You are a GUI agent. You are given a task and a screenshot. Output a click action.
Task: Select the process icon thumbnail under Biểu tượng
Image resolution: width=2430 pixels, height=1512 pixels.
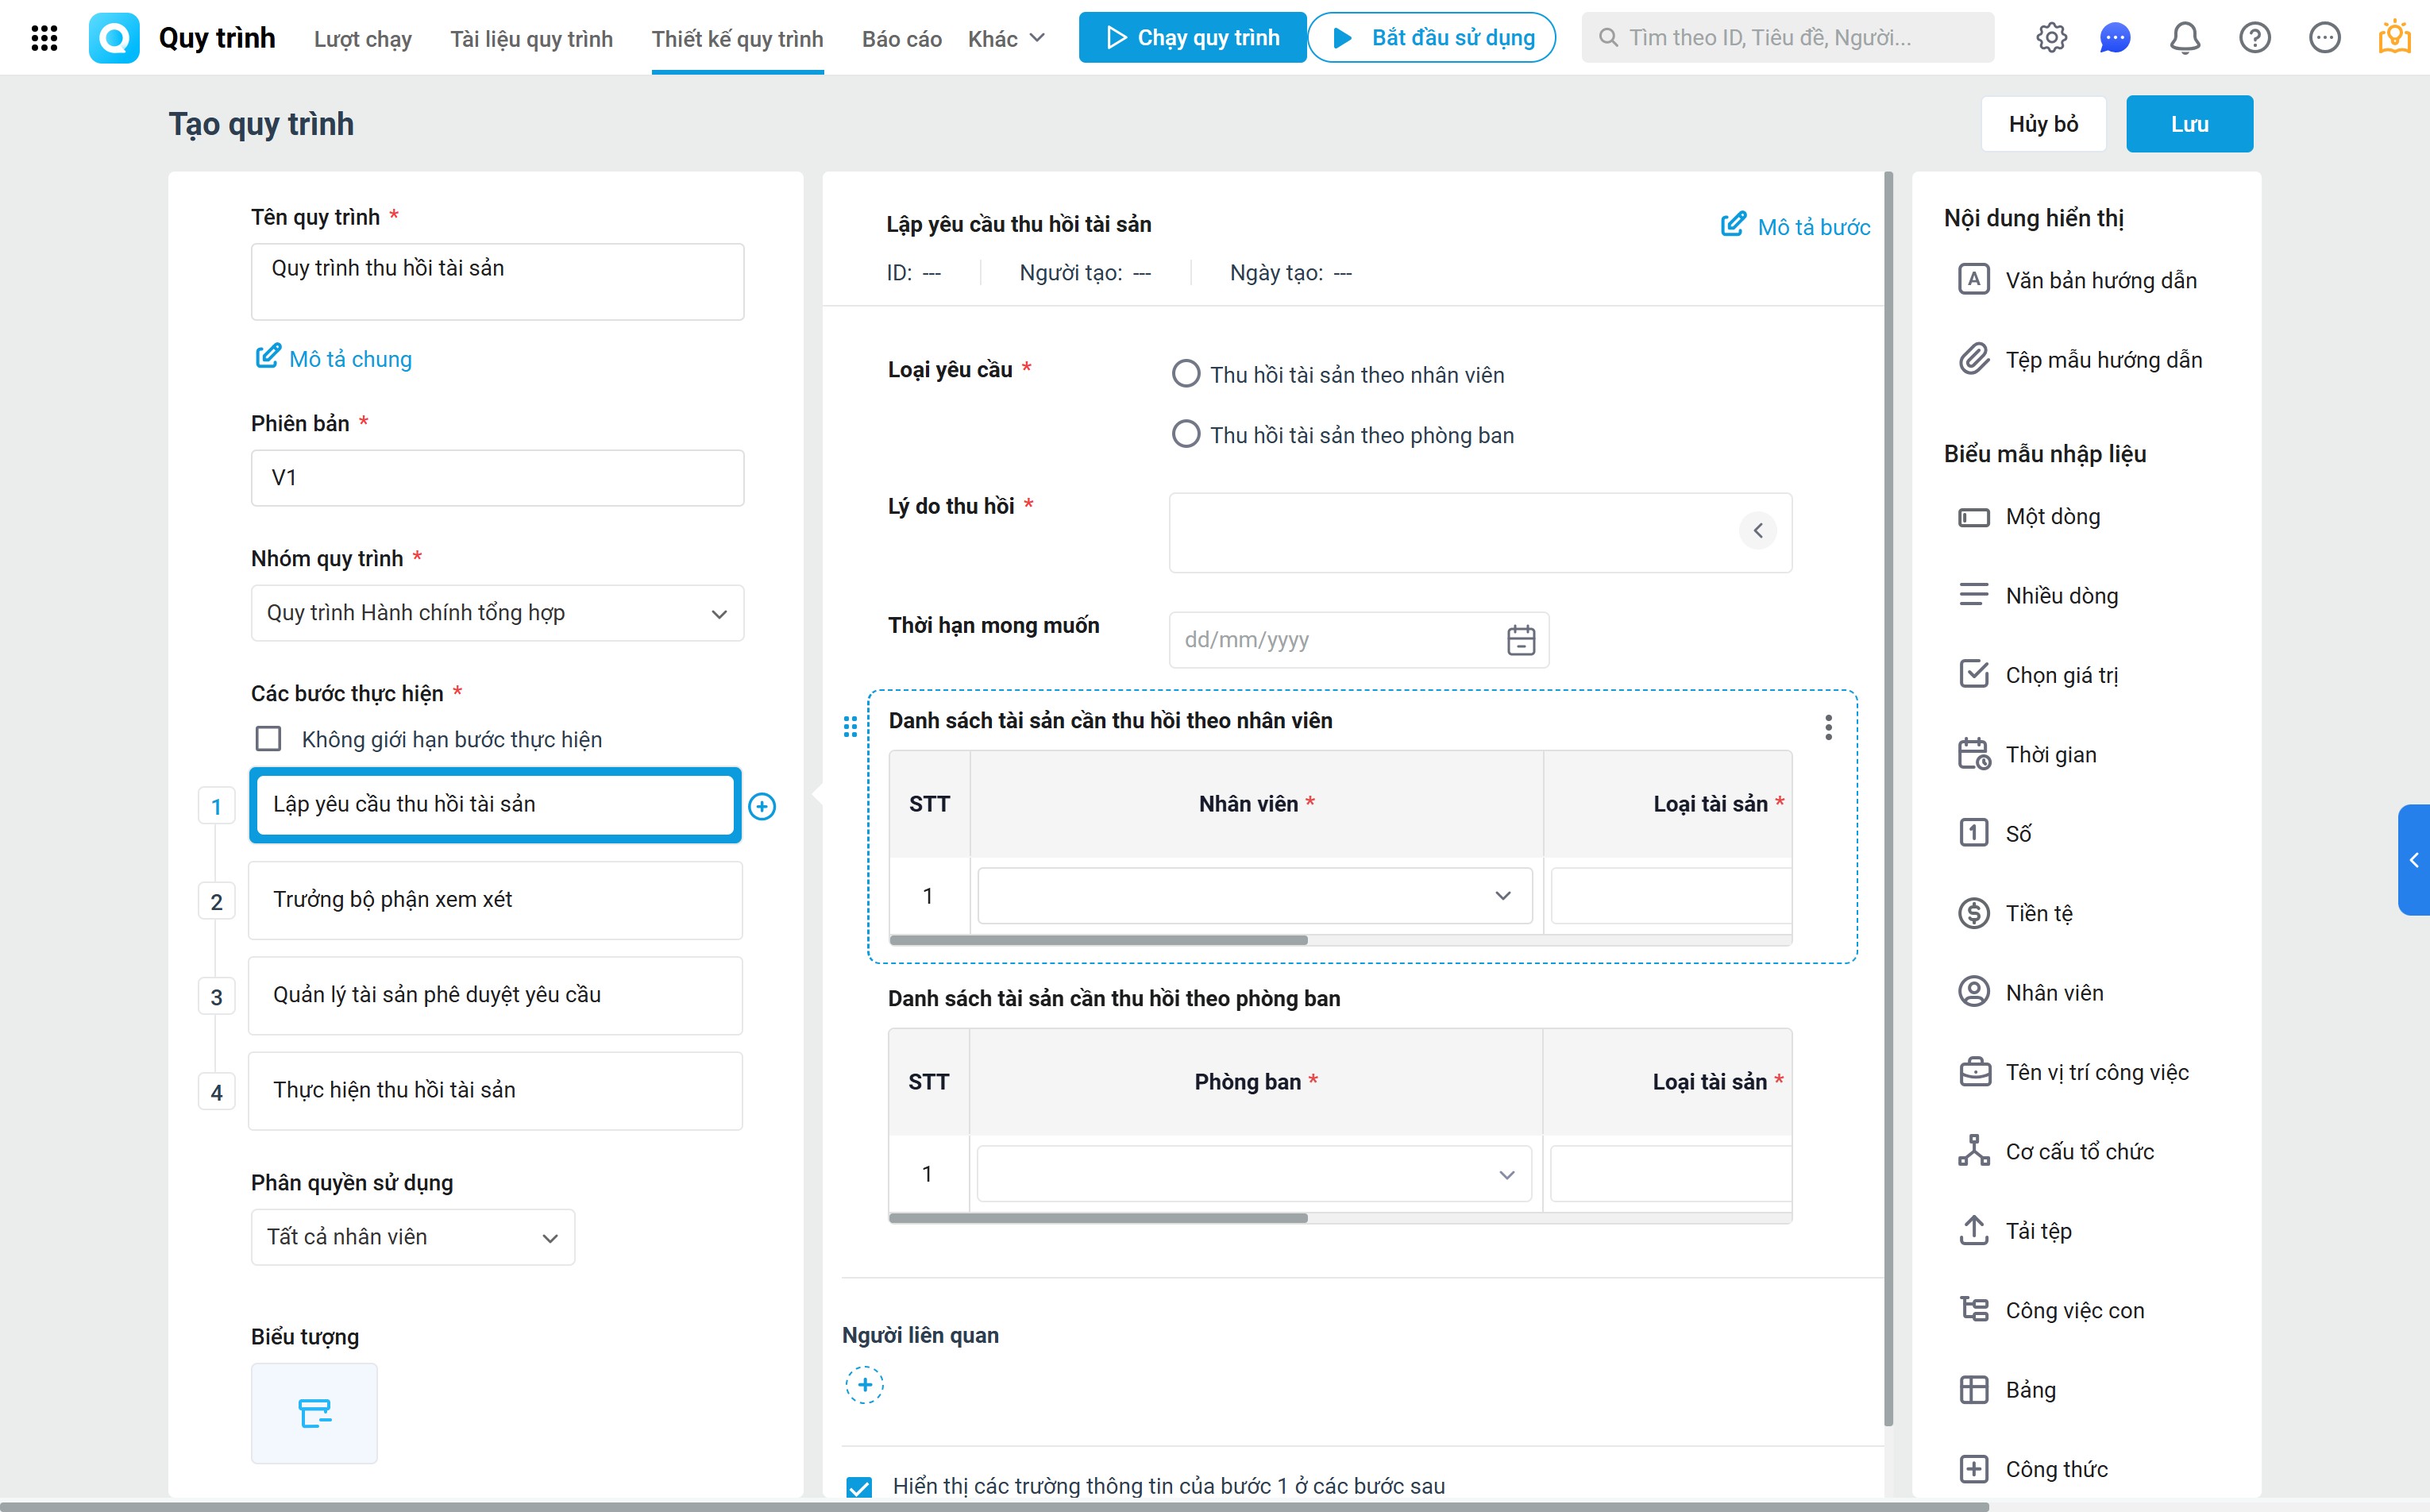pos(314,1413)
